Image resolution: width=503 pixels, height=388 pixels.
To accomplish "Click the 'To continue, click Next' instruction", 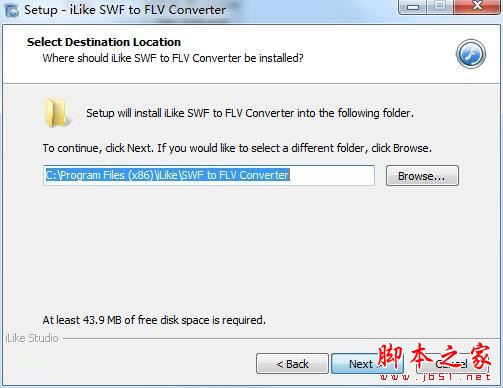I will tap(237, 148).
